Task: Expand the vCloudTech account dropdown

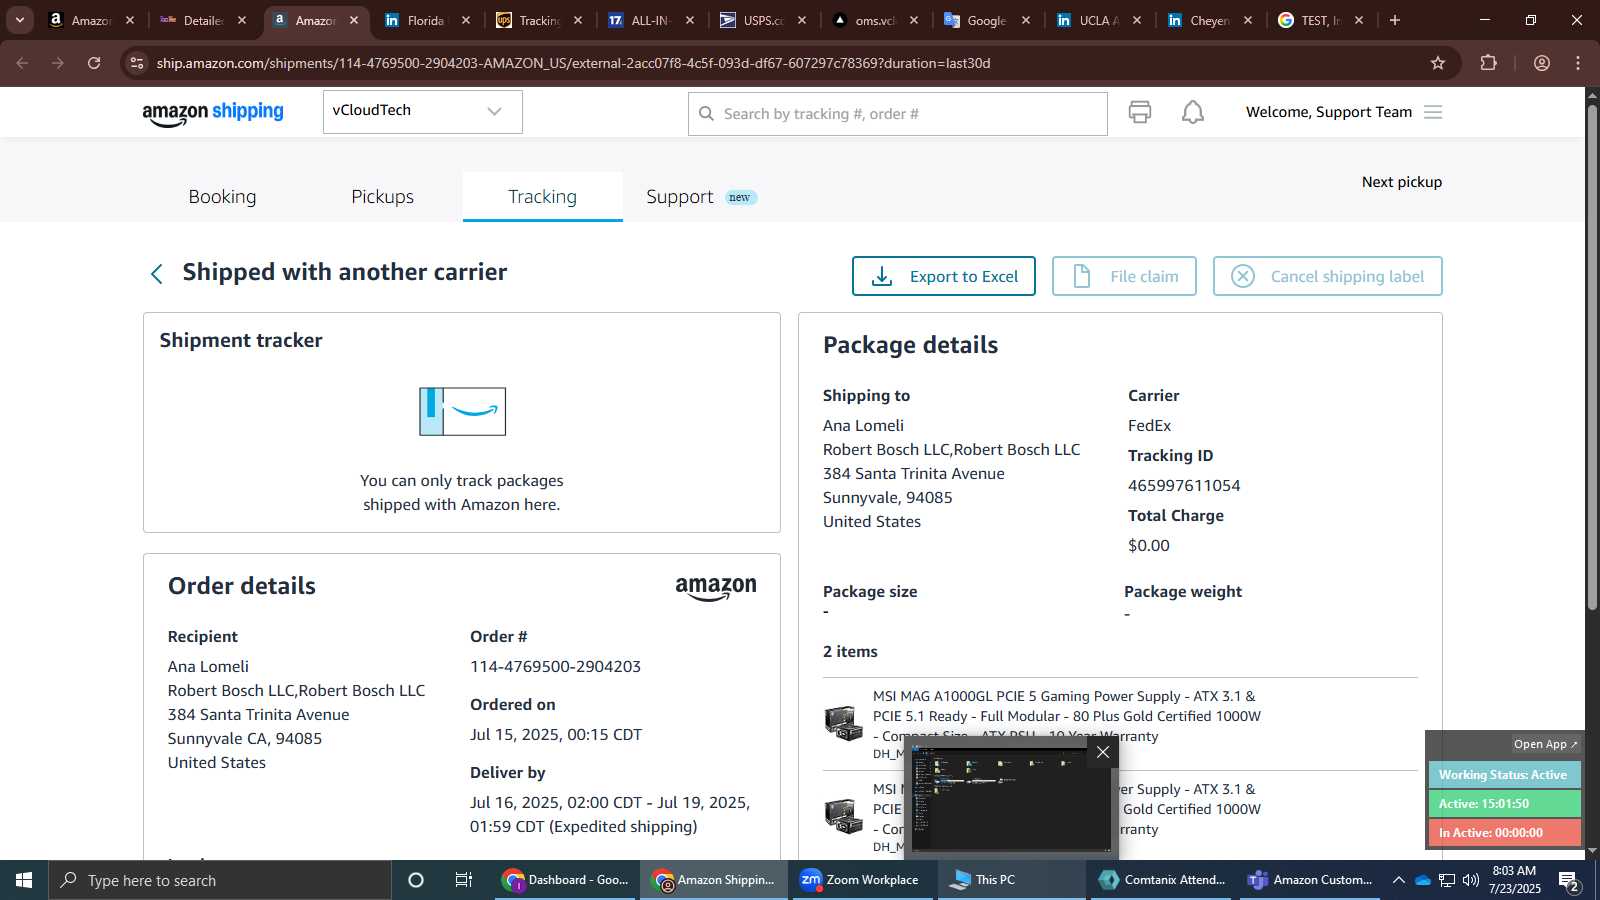Action: pos(422,111)
